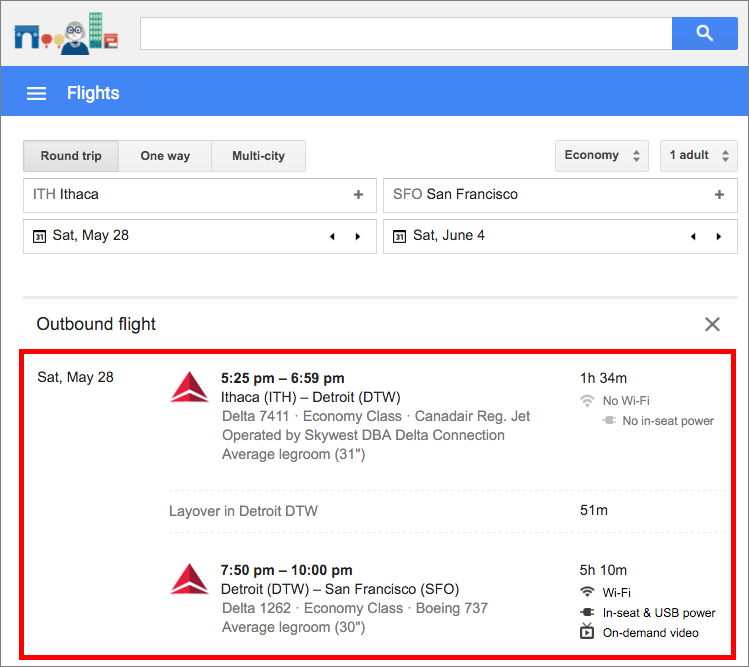Switch to One way trip
Viewport: 749px width, 667px height.
(x=165, y=156)
